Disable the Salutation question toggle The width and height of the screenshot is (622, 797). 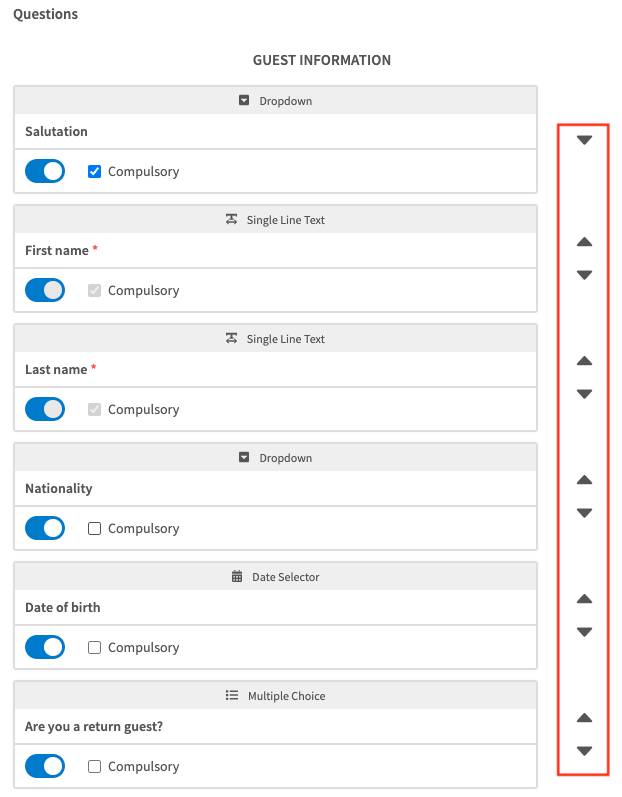tap(45, 171)
